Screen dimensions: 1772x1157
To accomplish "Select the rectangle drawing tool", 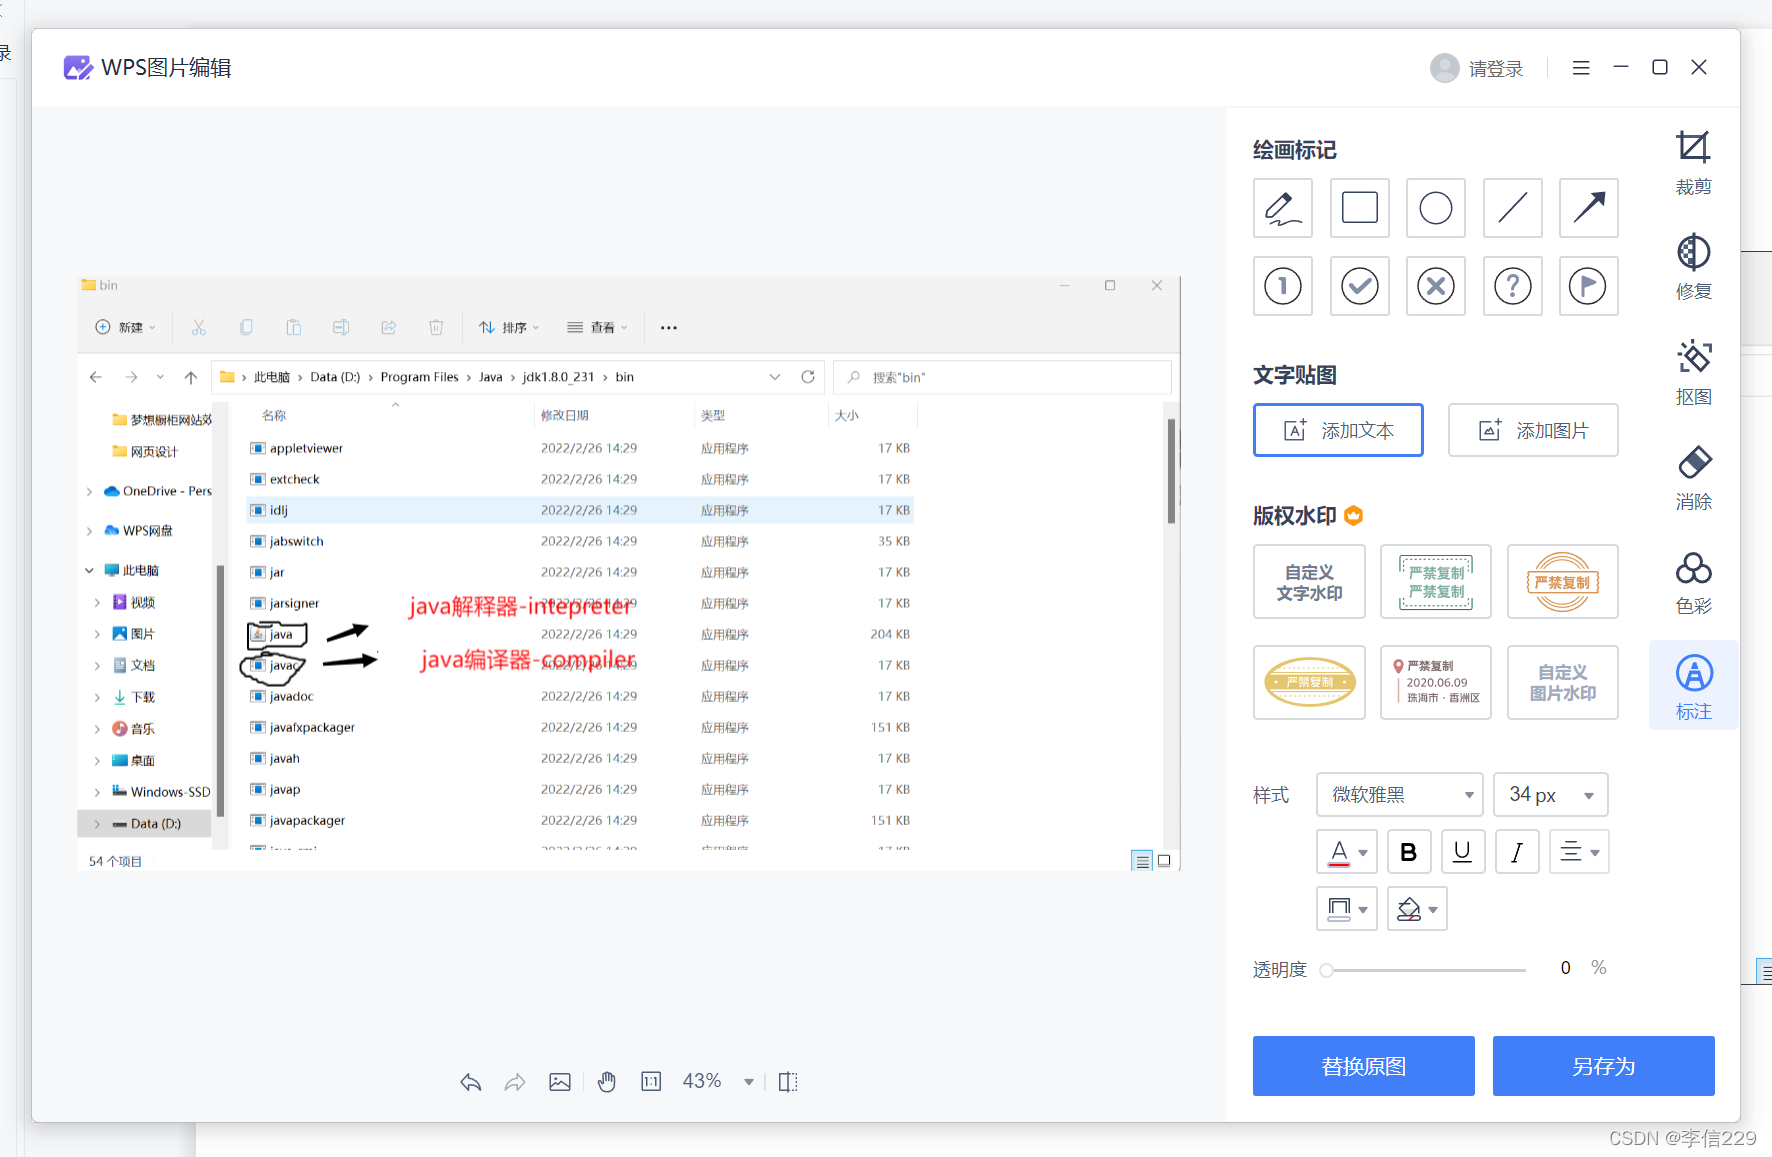I will point(1359,208).
